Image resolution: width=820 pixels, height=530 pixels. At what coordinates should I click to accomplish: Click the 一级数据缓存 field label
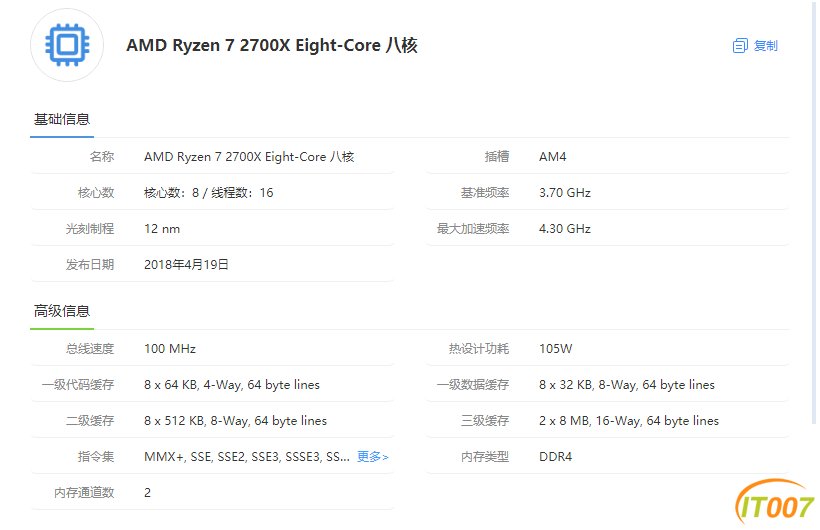point(473,385)
